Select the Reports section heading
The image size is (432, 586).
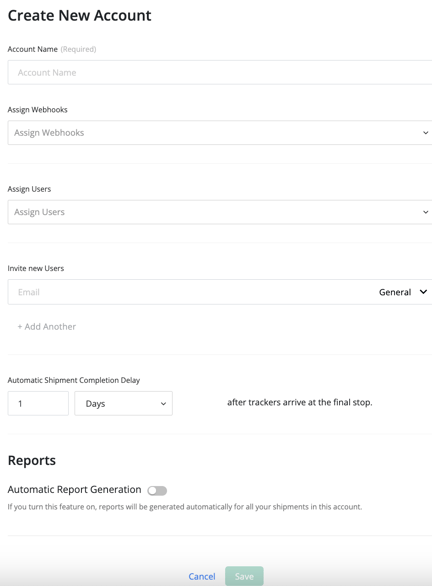[32, 460]
